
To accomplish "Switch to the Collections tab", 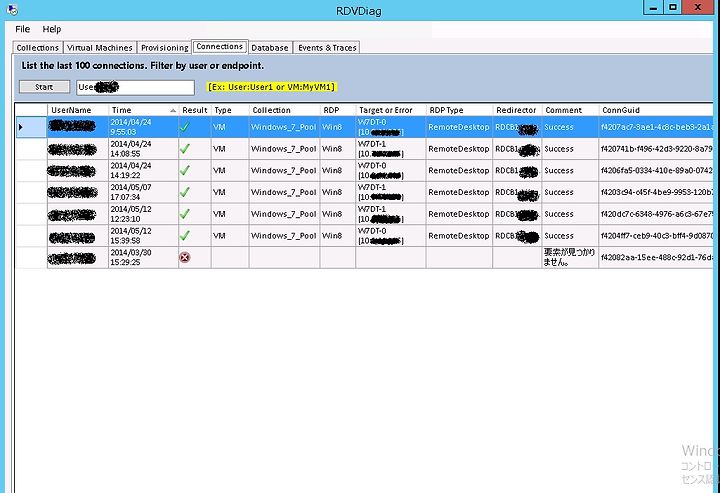I will pyautogui.click(x=38, y=48).
